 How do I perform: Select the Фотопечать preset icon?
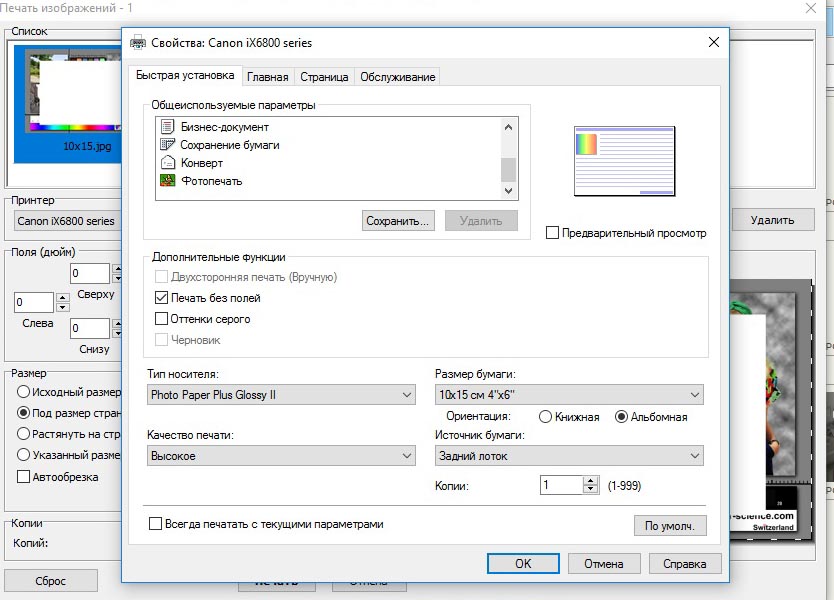(x=168, y=180)
